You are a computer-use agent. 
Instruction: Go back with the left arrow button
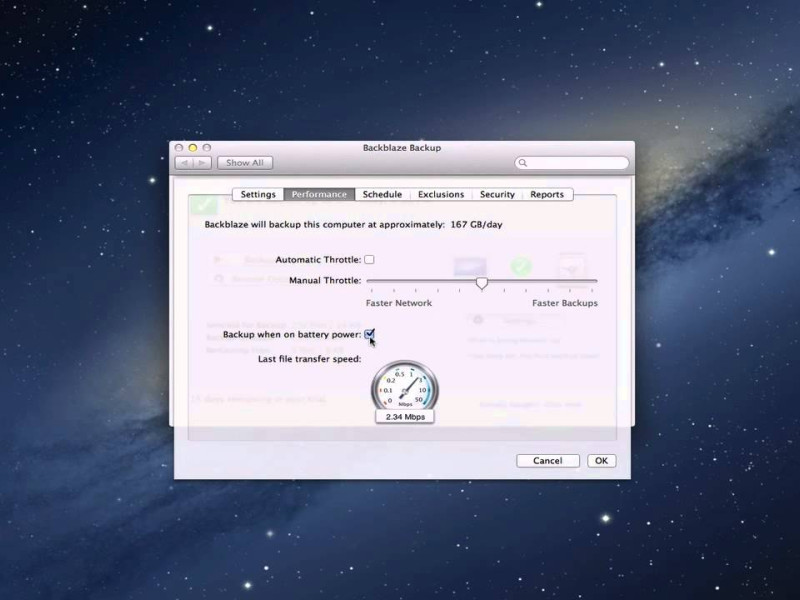[x=184, y=163]
